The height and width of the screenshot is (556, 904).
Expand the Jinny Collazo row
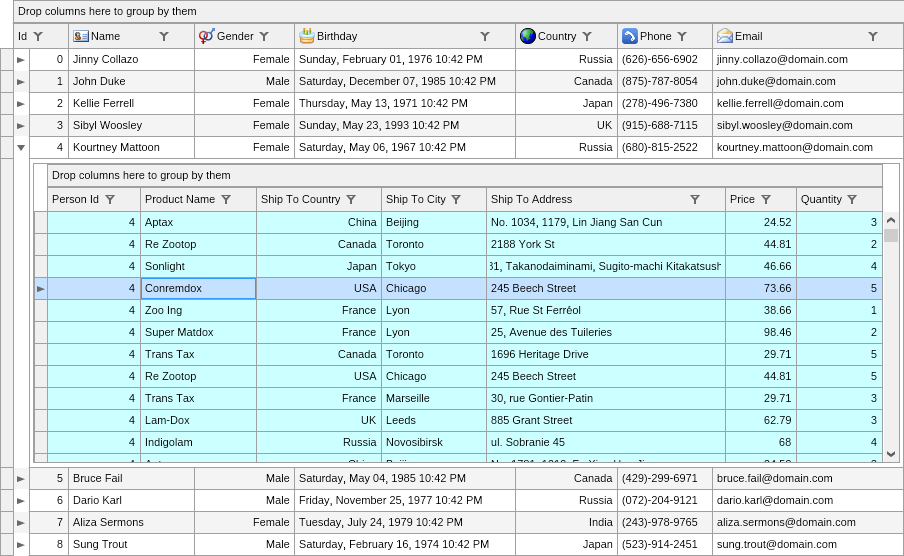click(x=21, y=60)
